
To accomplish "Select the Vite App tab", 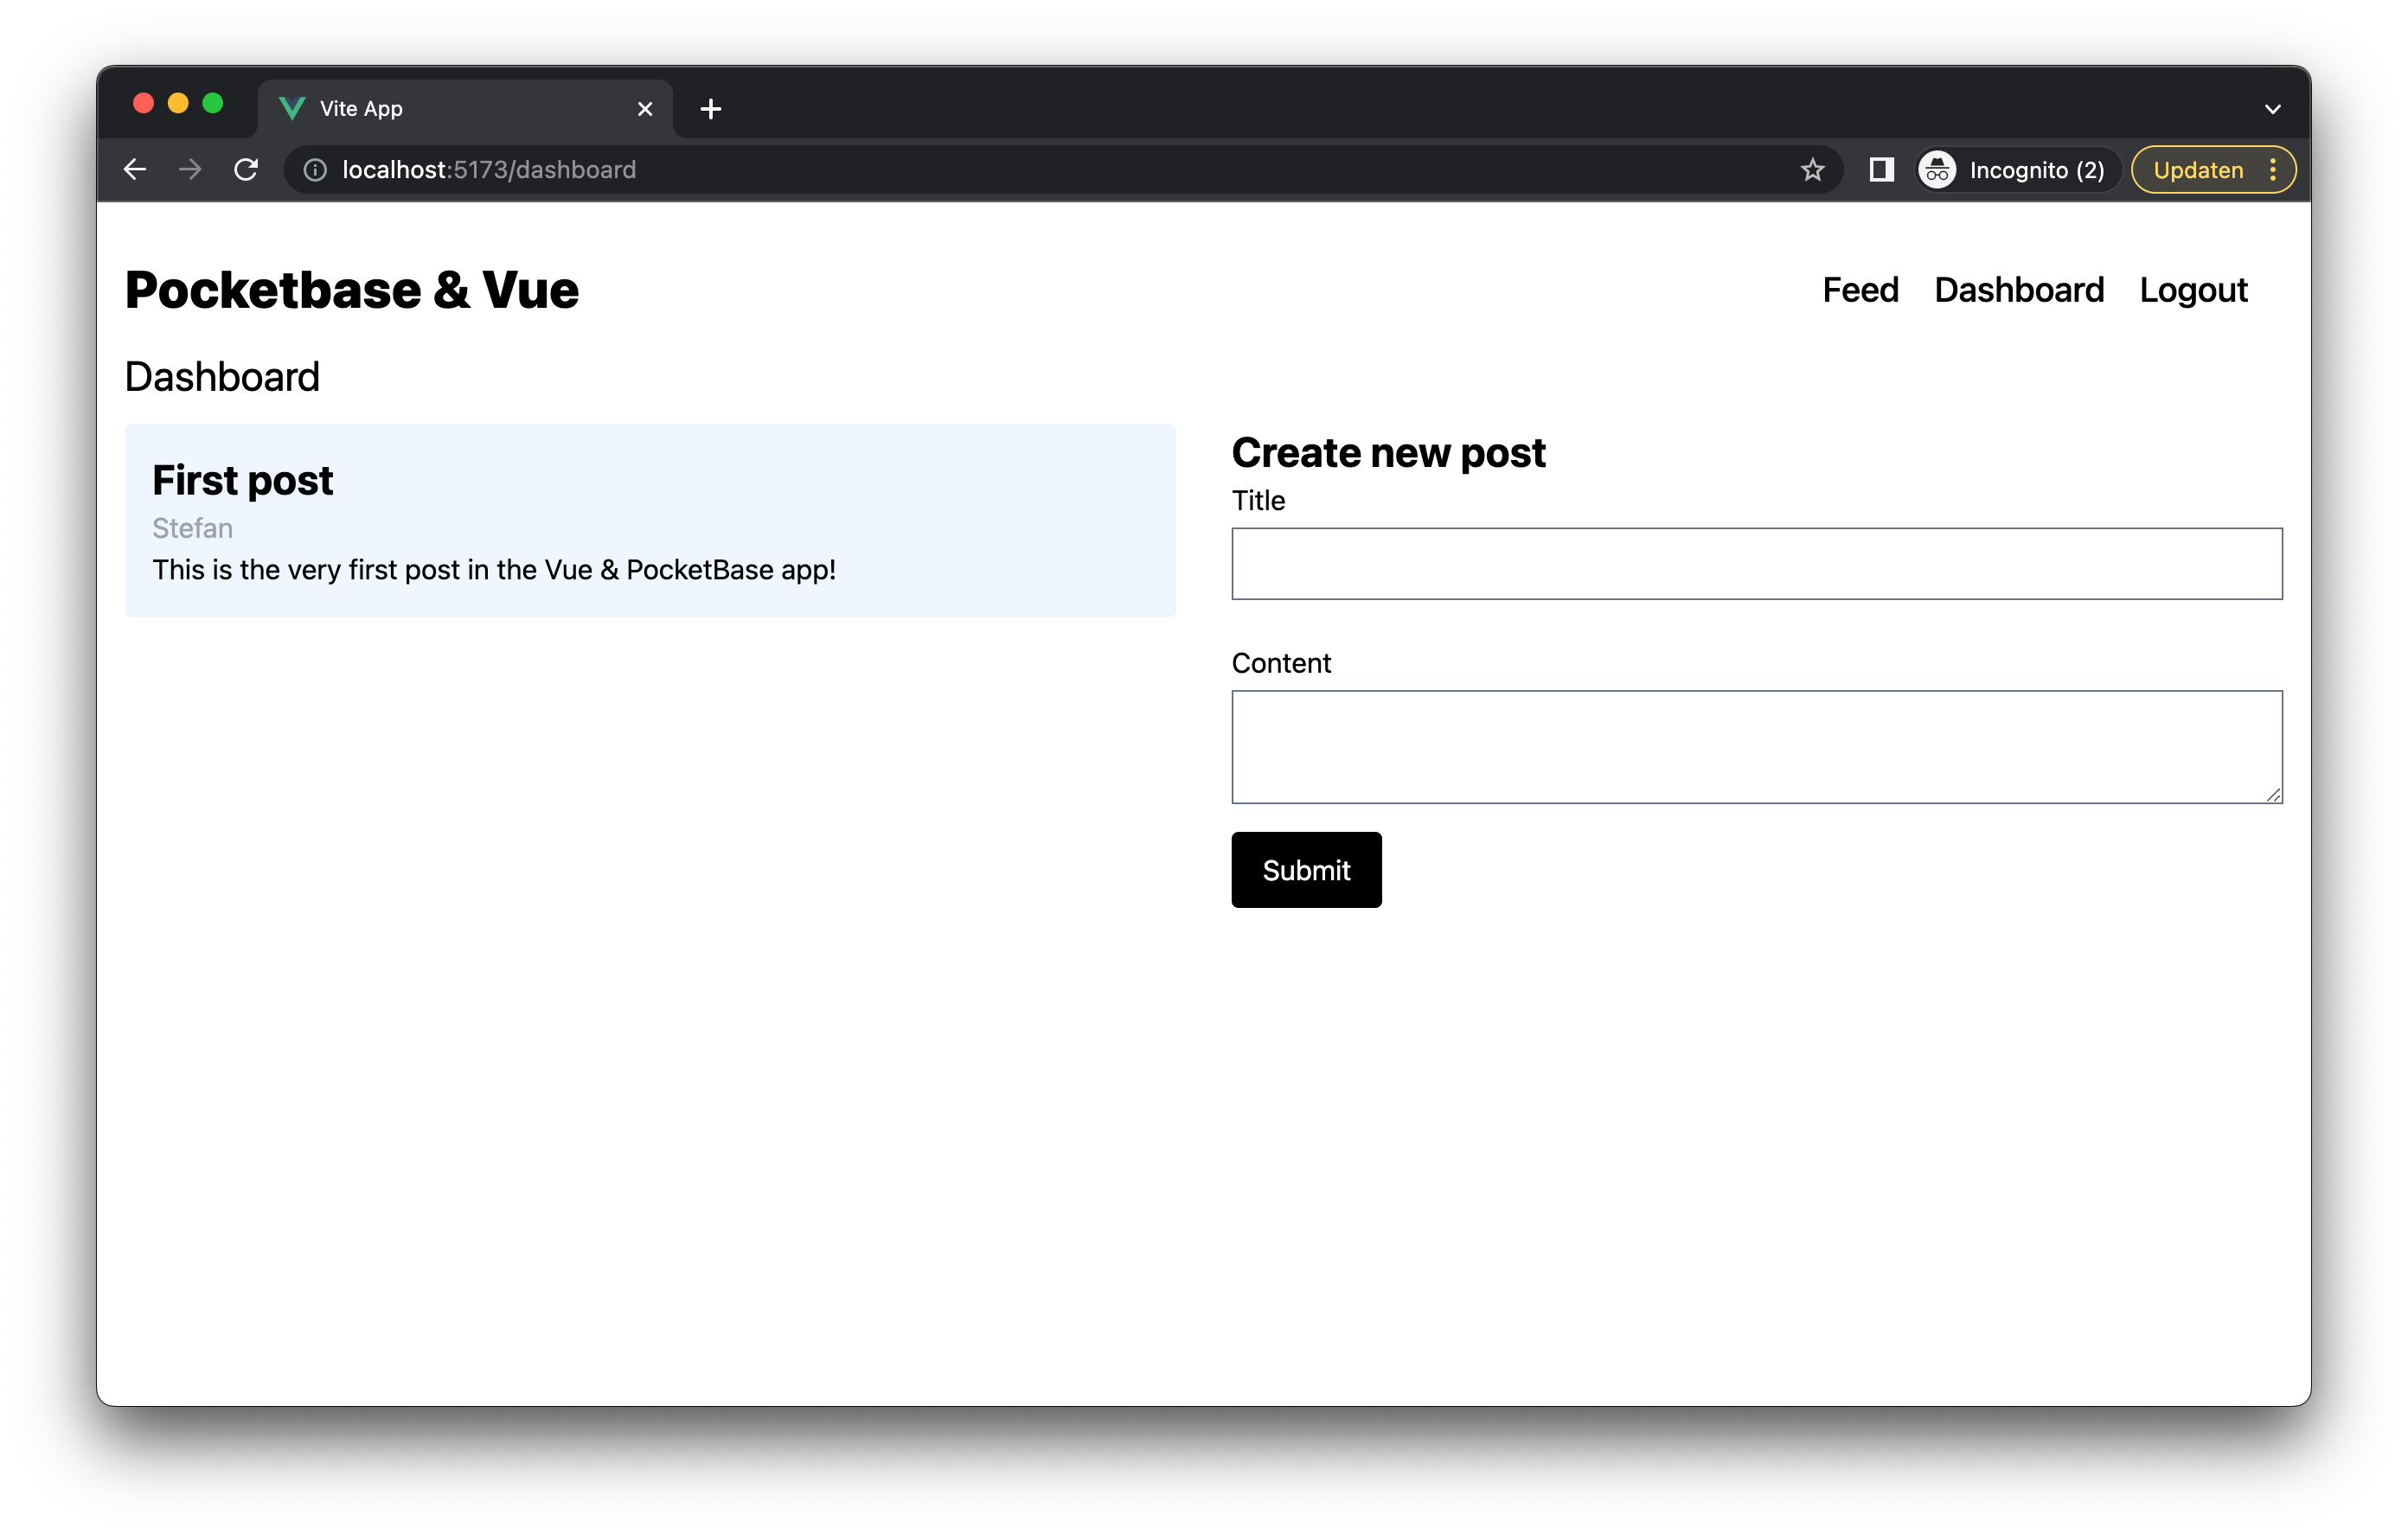I will pyautogui.click(x=465, y=109).
